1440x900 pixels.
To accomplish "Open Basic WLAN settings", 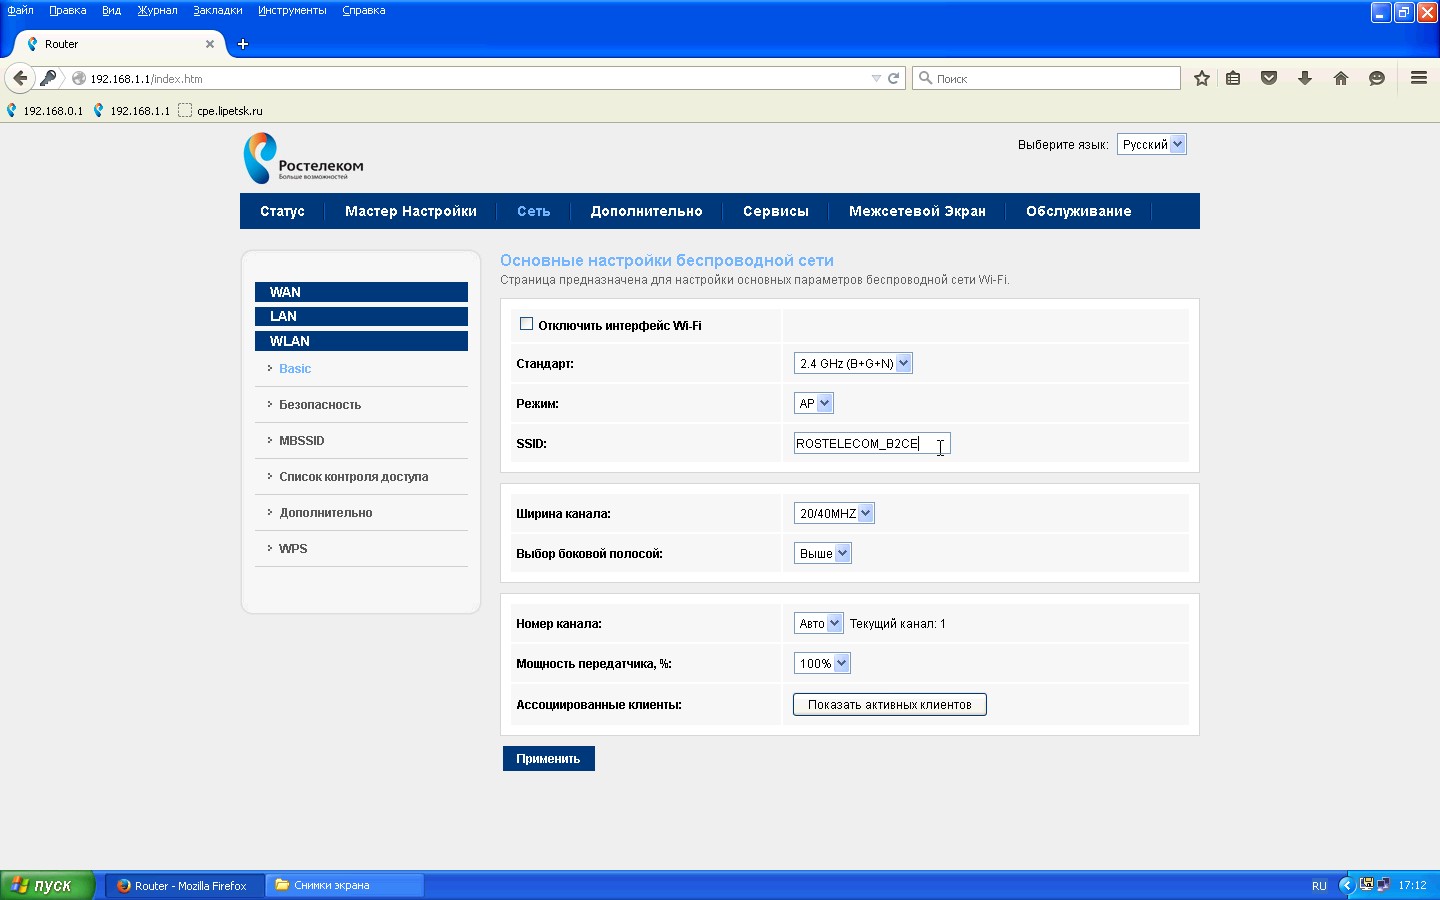I will tap(295, 369).
